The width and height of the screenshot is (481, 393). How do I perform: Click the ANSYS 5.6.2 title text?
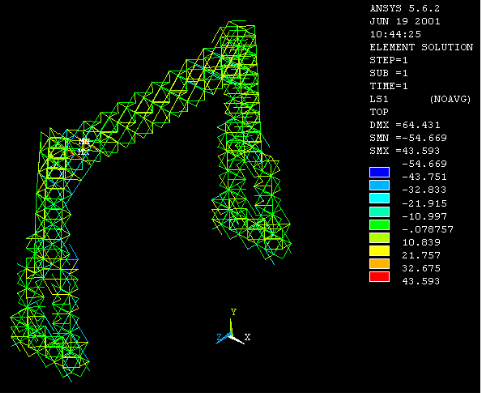coord(405,9)
